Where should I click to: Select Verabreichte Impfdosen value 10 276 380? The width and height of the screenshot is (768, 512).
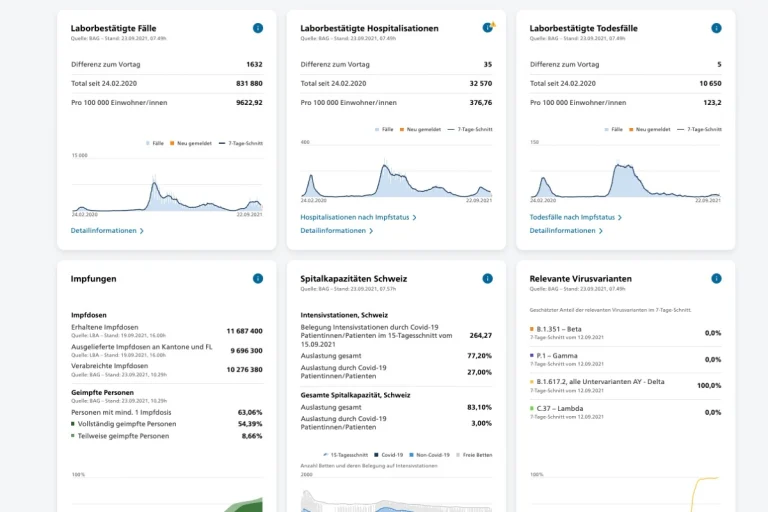point(244,369)
